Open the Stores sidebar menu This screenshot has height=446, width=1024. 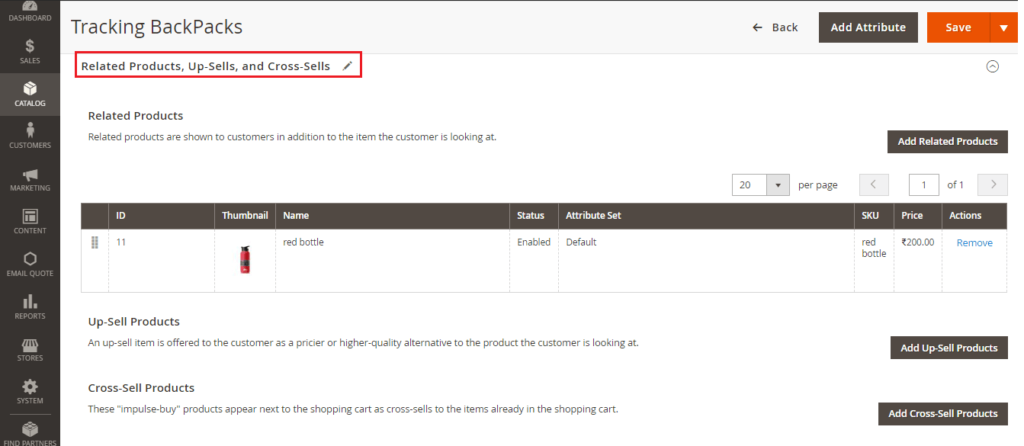click(30, 349)
